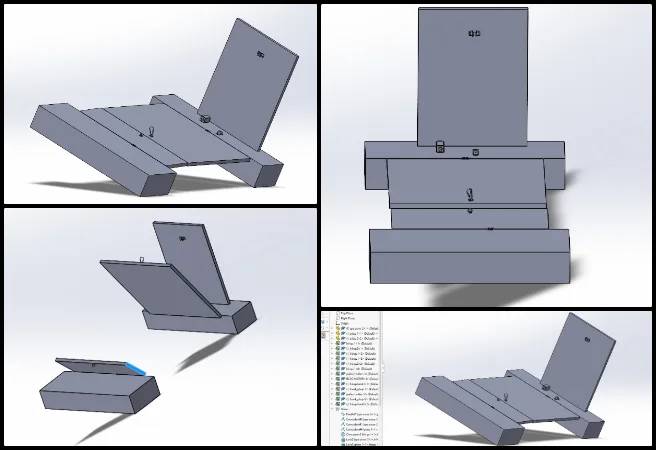
Task: Select the first Coincident mate icon
Action: tap(343, 419)
